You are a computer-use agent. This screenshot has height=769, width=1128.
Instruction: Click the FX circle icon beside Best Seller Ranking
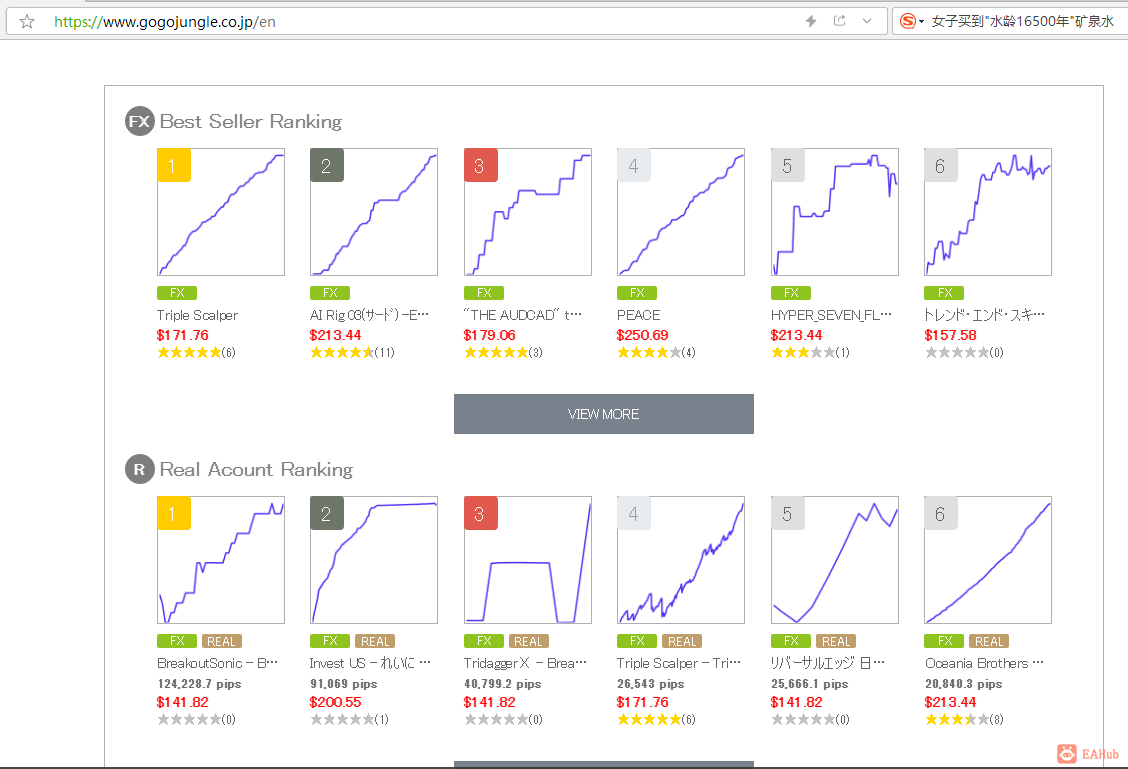(x=140, y=121)
